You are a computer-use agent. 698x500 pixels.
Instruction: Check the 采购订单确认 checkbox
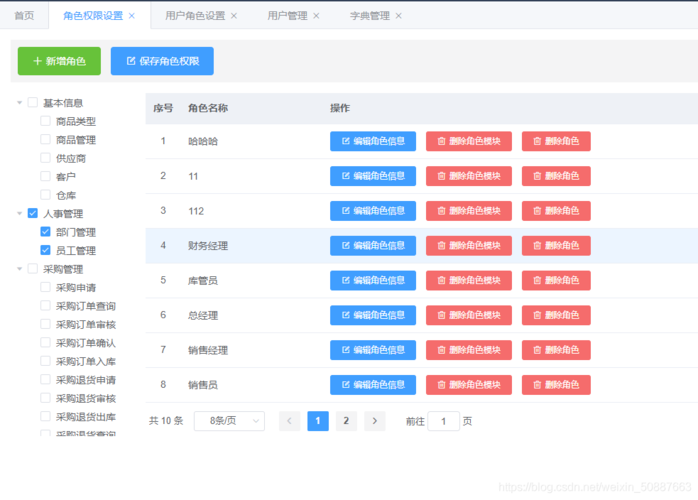[45, 342]
